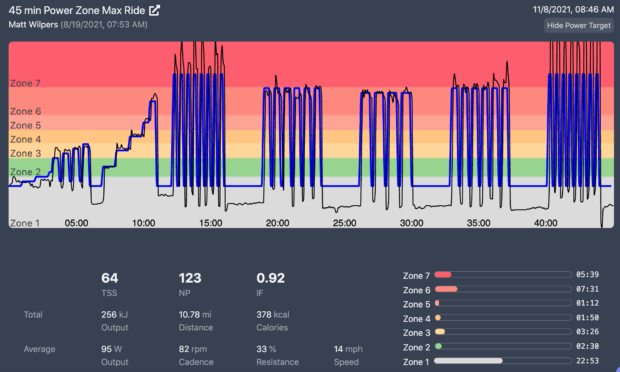
Task: Open the external link icon beside ride title
Action: point(154,10)
